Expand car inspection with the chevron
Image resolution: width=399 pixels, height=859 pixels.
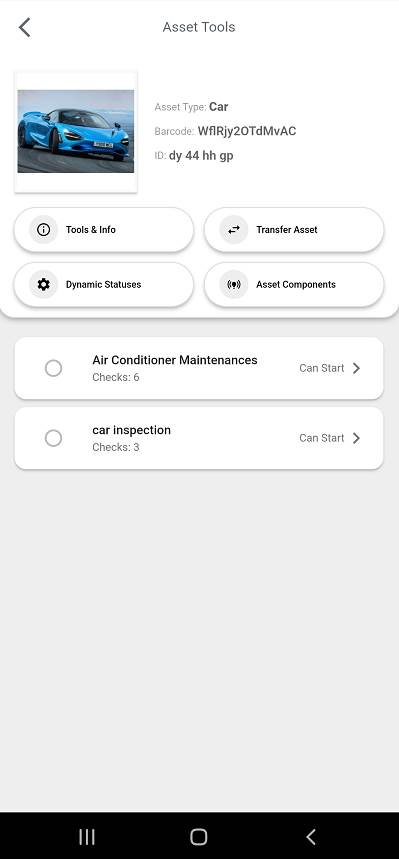356,438
